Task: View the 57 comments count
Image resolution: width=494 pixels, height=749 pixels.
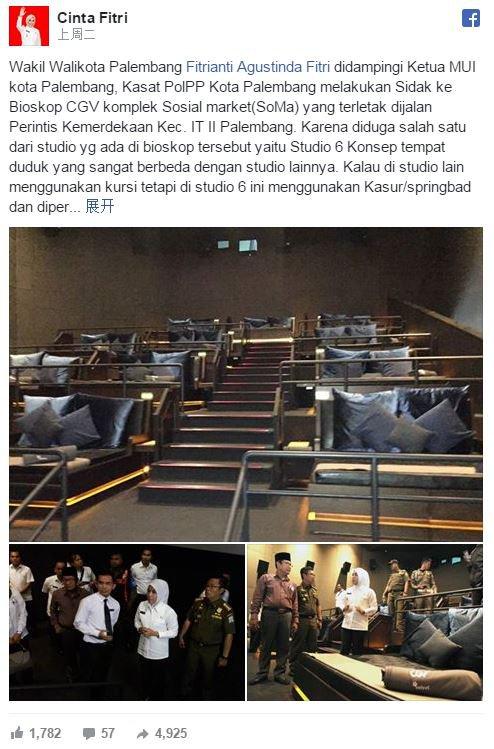Action: pyautogui.click(x=107, y=733)
